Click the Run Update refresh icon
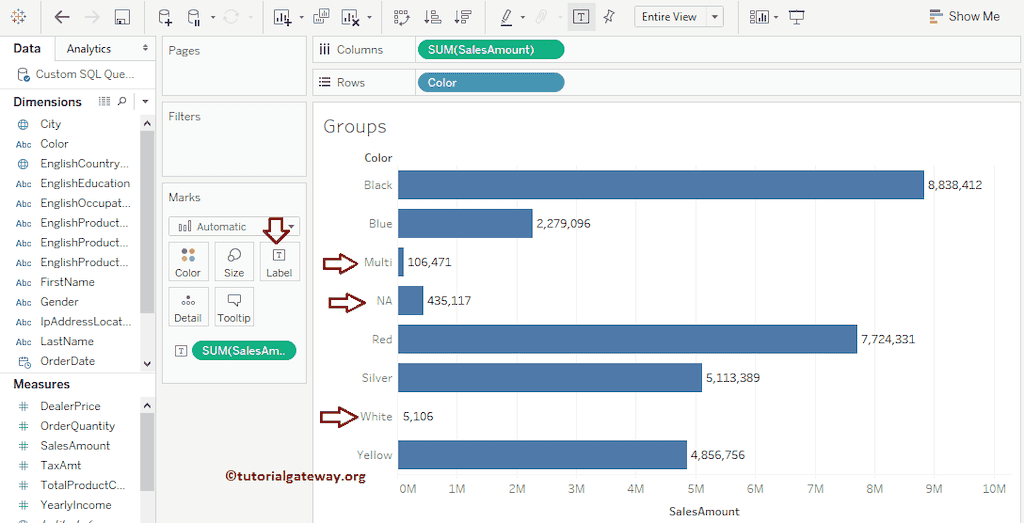The height and width of the screenshot is (523, 1024). pos(231,17)
